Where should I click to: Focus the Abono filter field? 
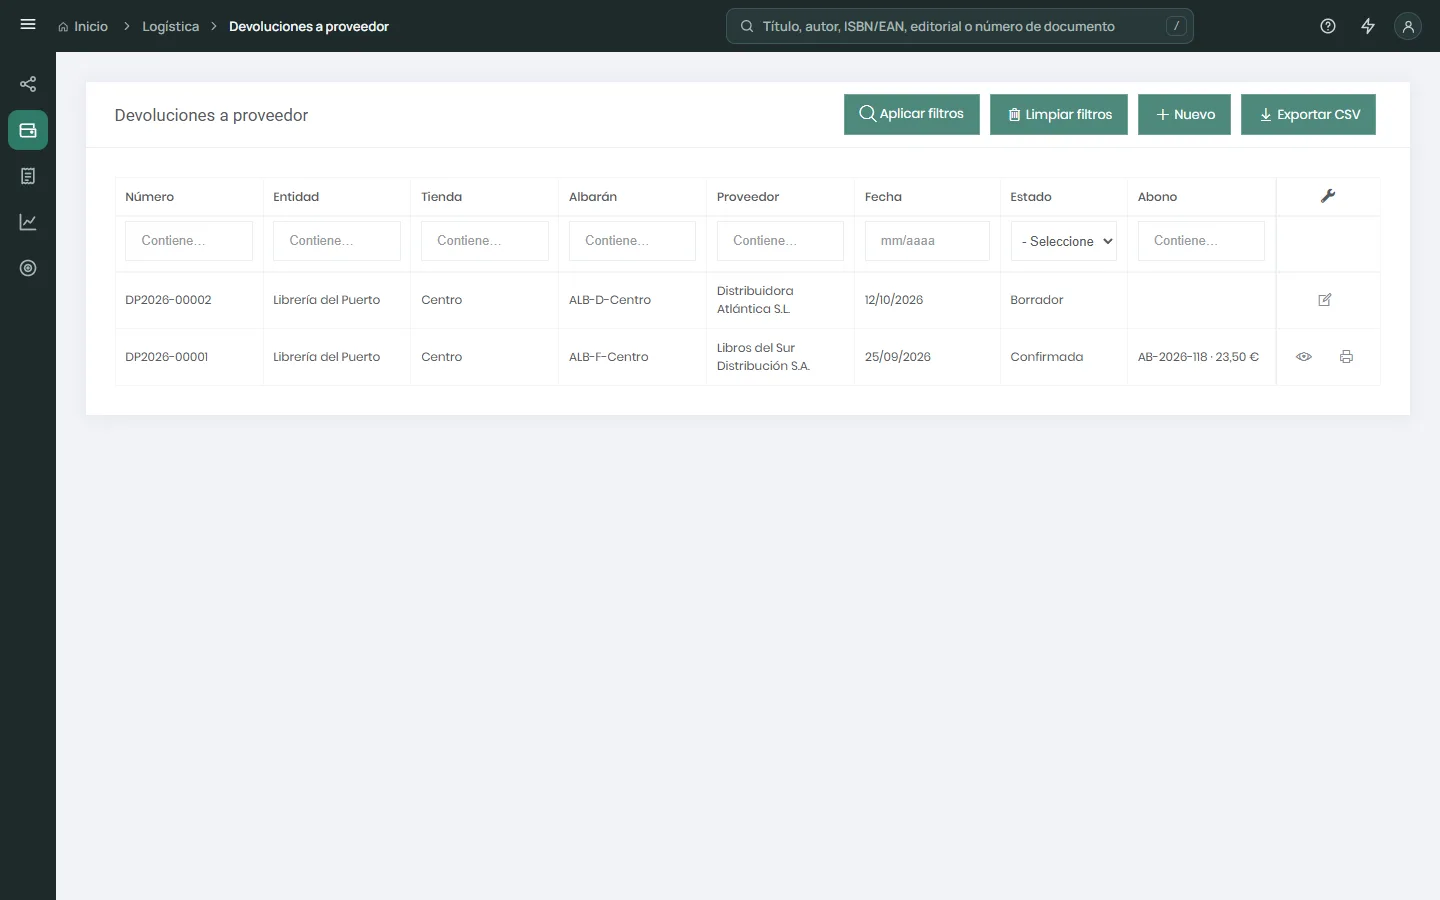coord(1201,241)
